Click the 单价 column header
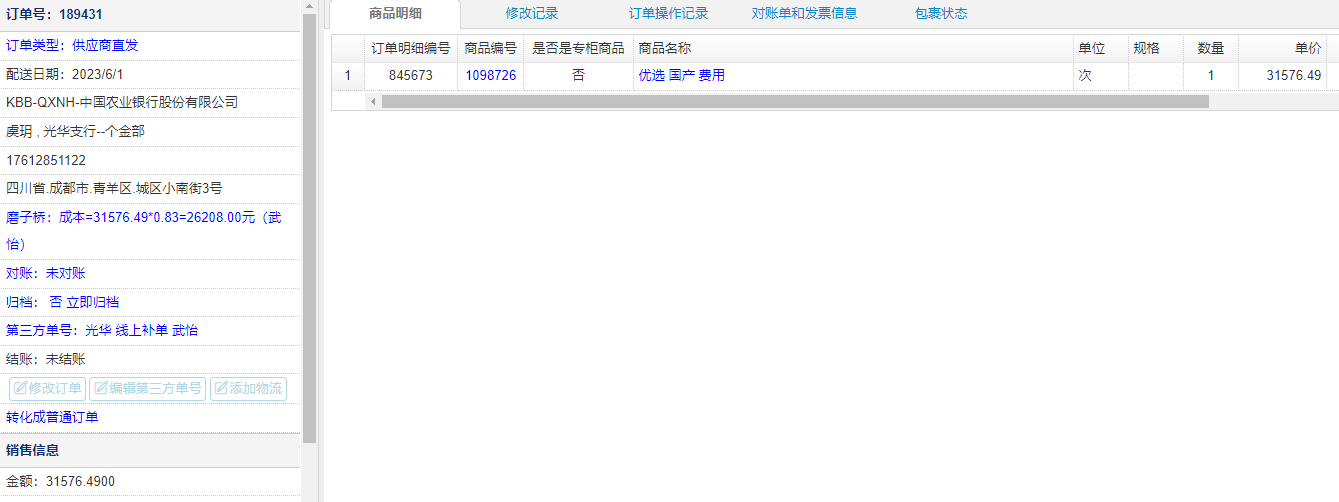 pos(1282,48)
